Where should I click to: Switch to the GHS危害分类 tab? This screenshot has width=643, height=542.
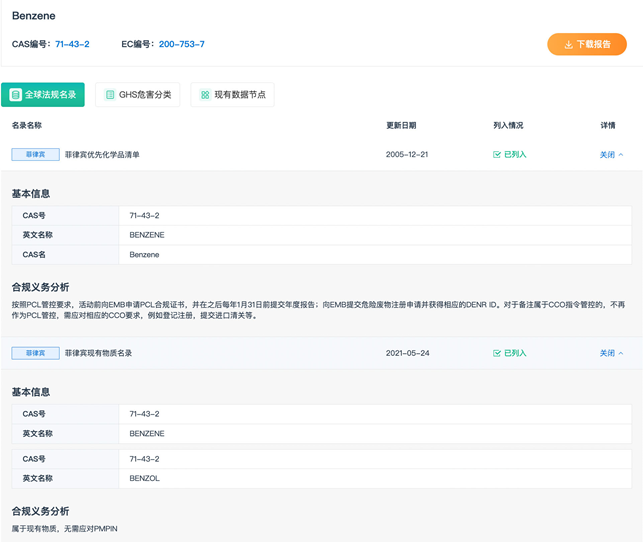[138, 95]
